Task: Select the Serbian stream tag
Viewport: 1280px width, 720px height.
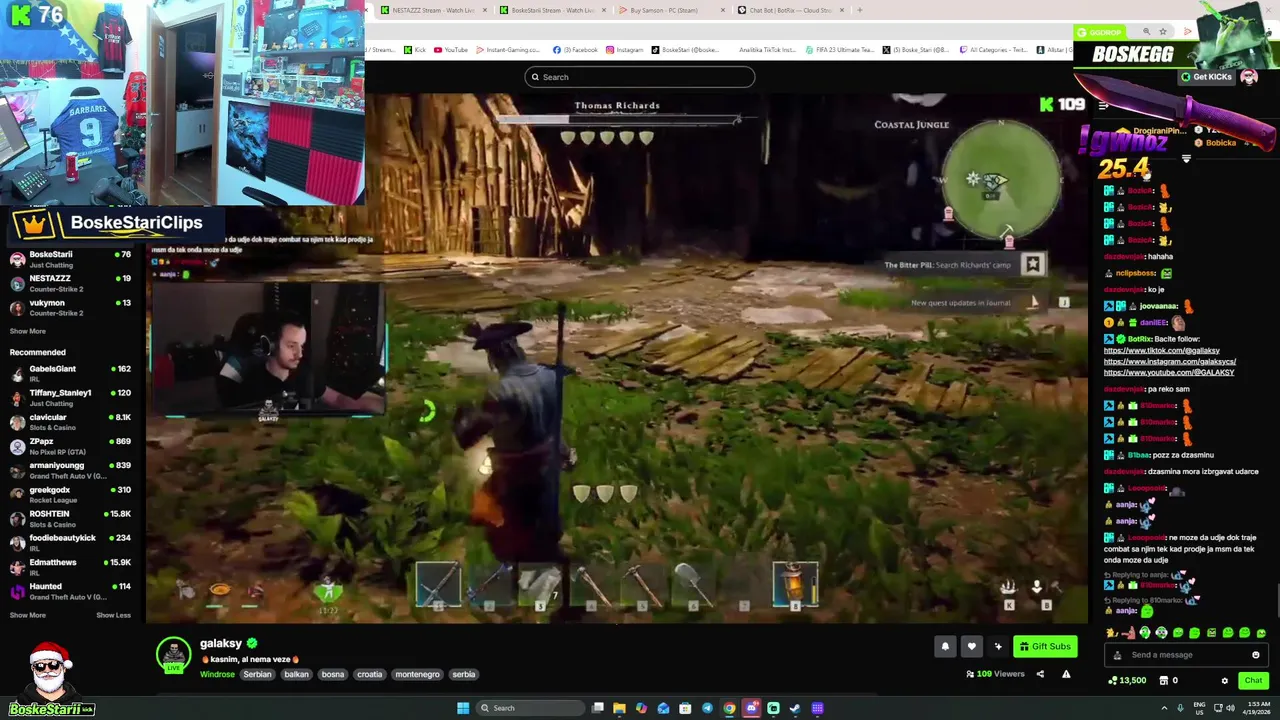Action: point(257,674)
